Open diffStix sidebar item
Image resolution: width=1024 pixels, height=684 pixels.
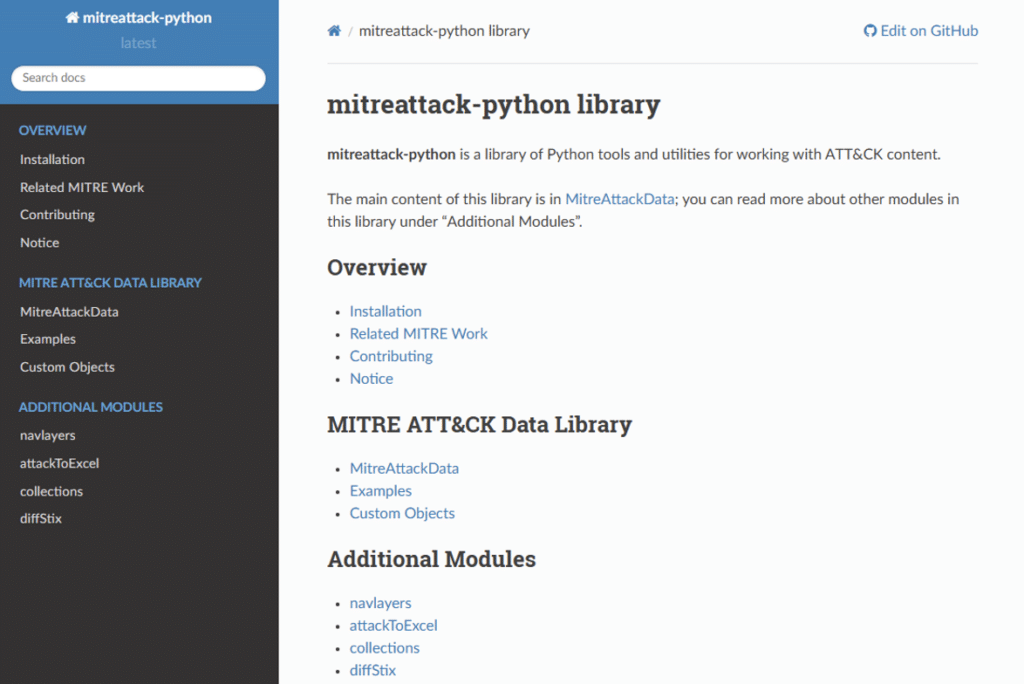(41, 519)
